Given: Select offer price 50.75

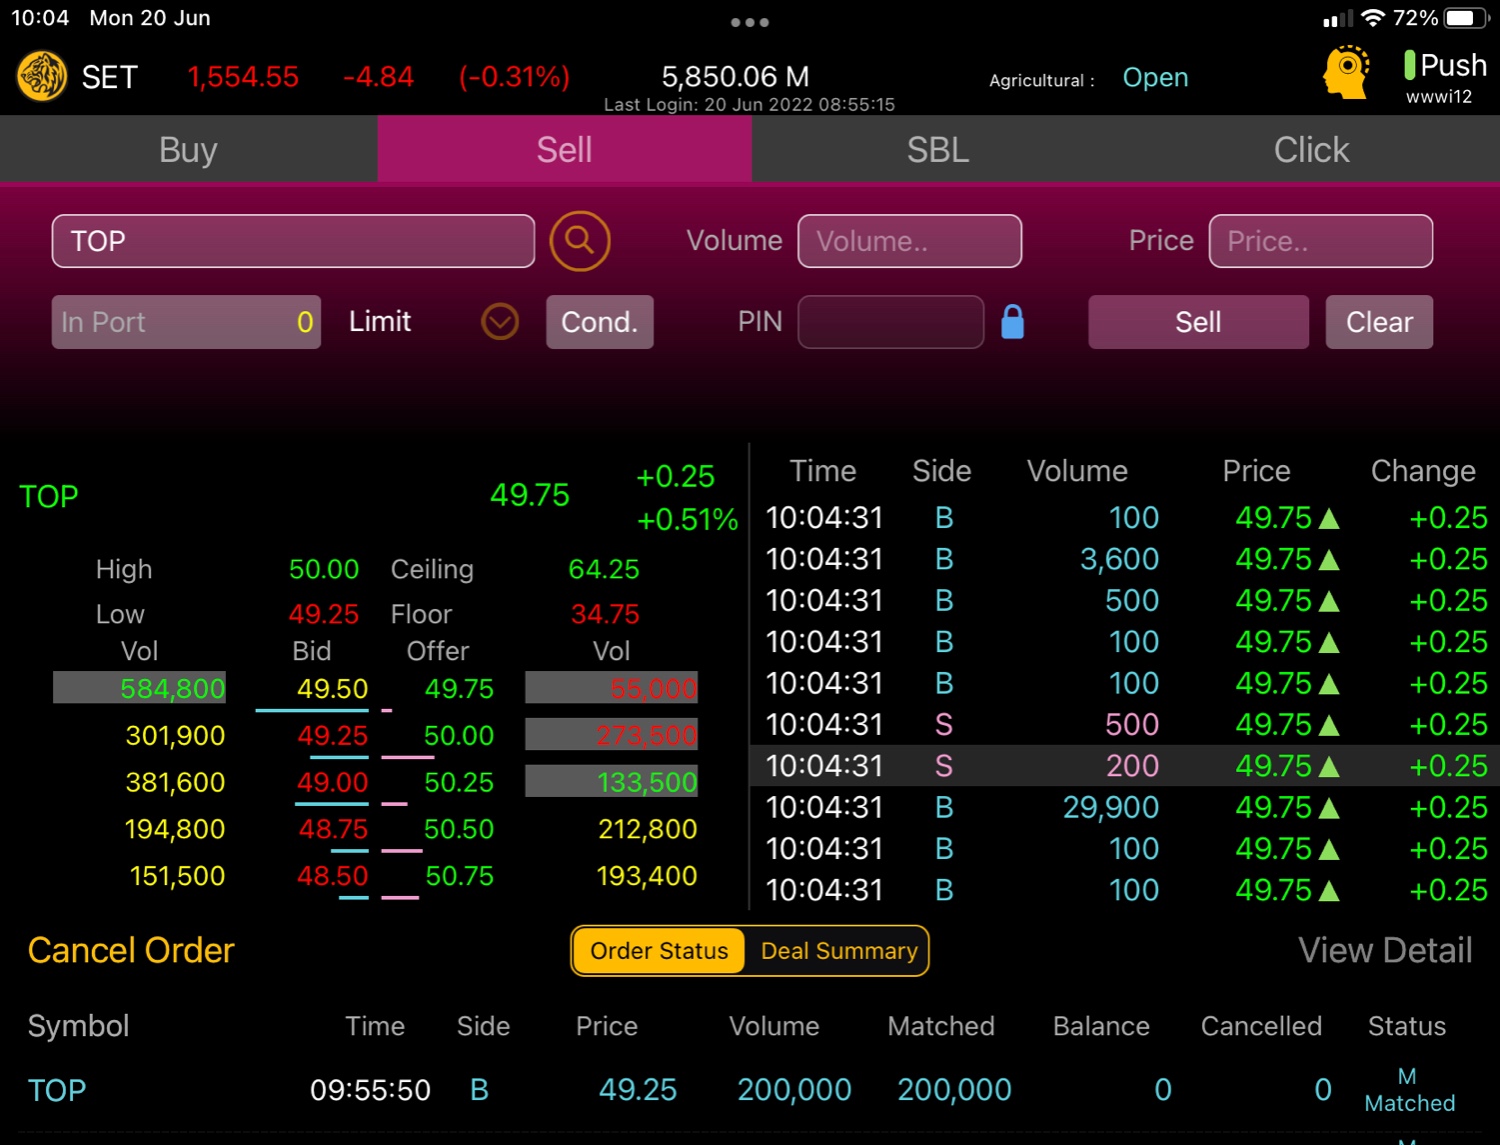Looking at the screenshot, I should tap(459, 876).
